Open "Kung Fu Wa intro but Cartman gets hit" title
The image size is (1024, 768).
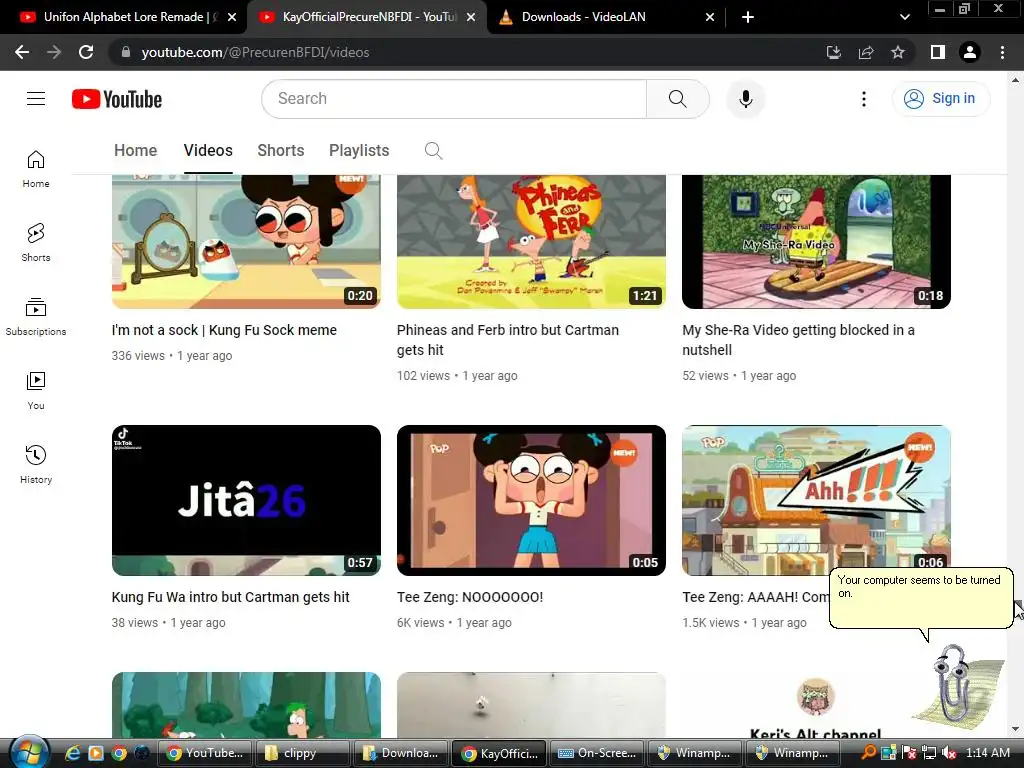point(231,597)
